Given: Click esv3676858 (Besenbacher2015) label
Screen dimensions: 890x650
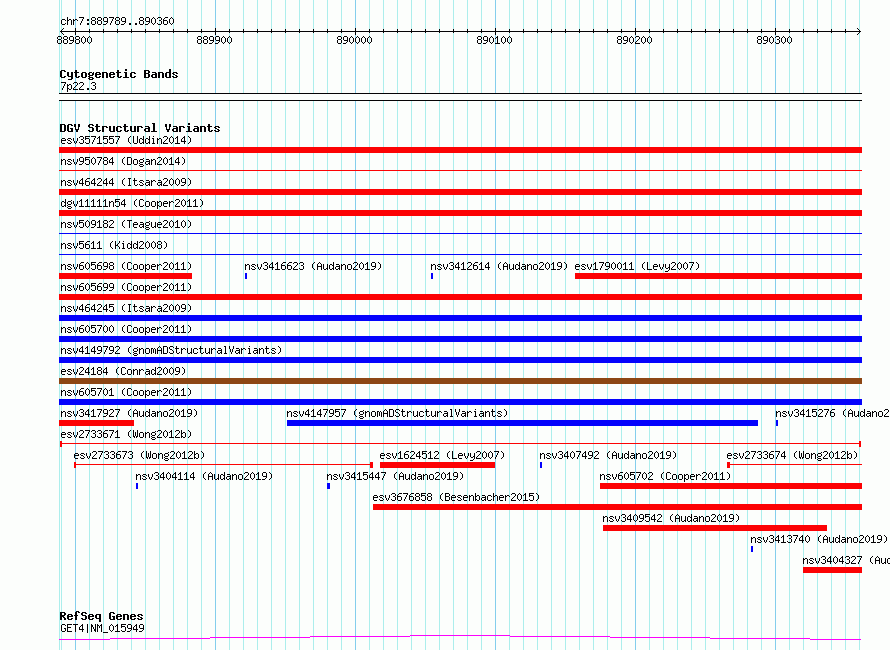Looking at the screenshot, I should 456,497.
